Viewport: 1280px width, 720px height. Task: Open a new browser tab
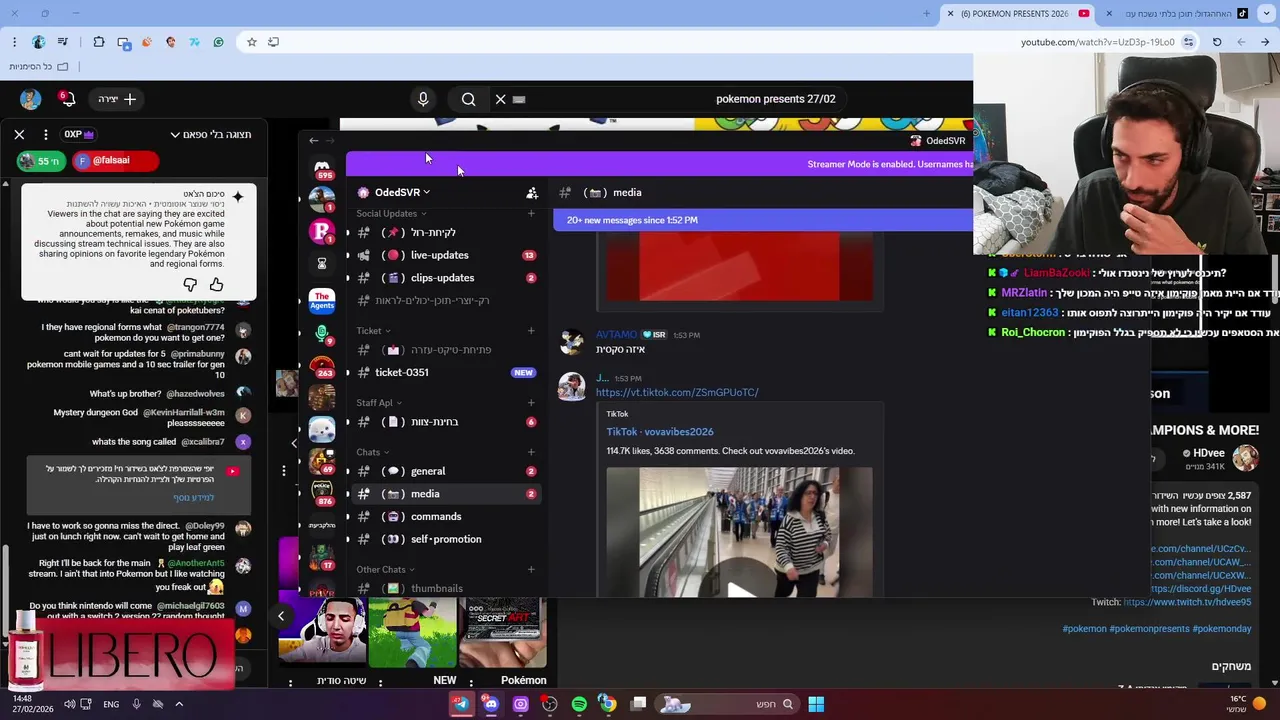[926, 14]
